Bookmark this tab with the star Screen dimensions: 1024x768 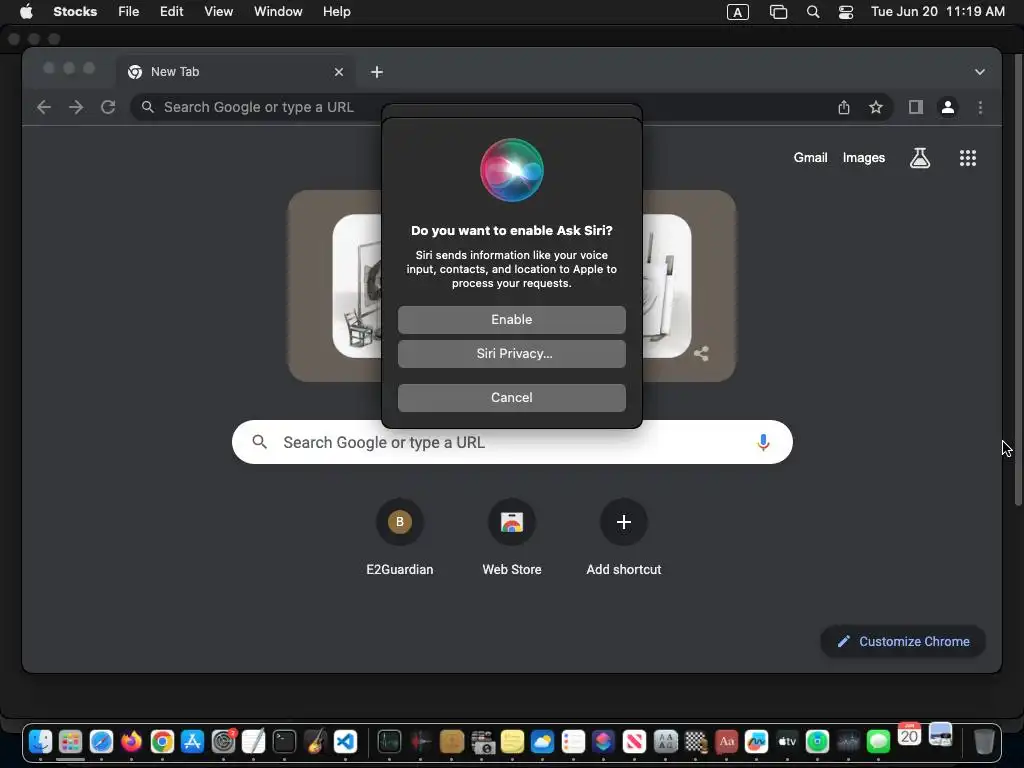click(x=876, y=107)
